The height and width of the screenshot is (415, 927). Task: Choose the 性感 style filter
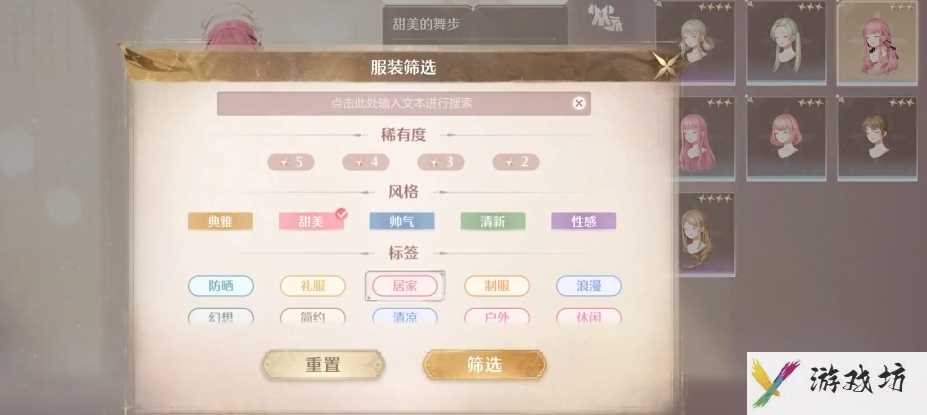click(x=584, y=222)
